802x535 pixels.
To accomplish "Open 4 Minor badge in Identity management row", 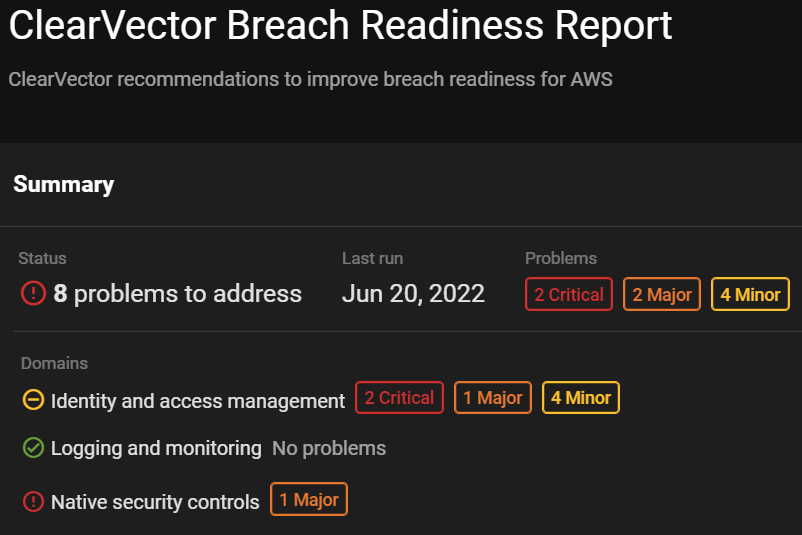I will [581, 398].
